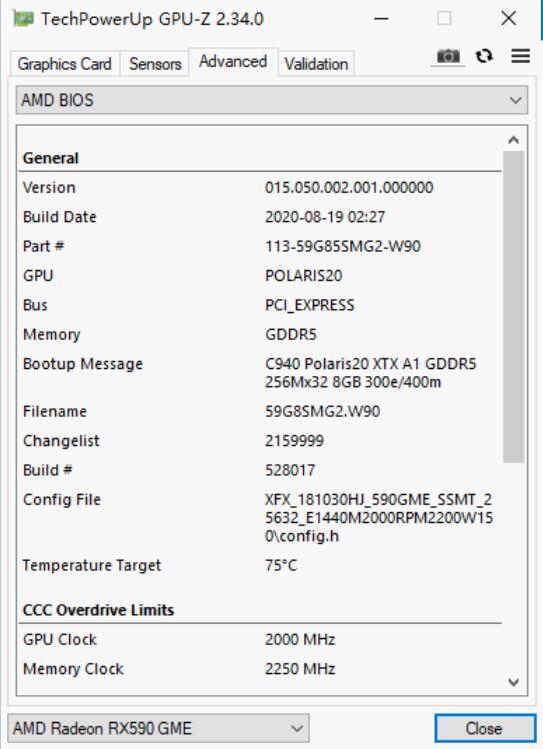Image resolution: width=543 pixels, height=749 pixels.
Task: Click the refresh arrows icon
Action: (x=484, y=56)
